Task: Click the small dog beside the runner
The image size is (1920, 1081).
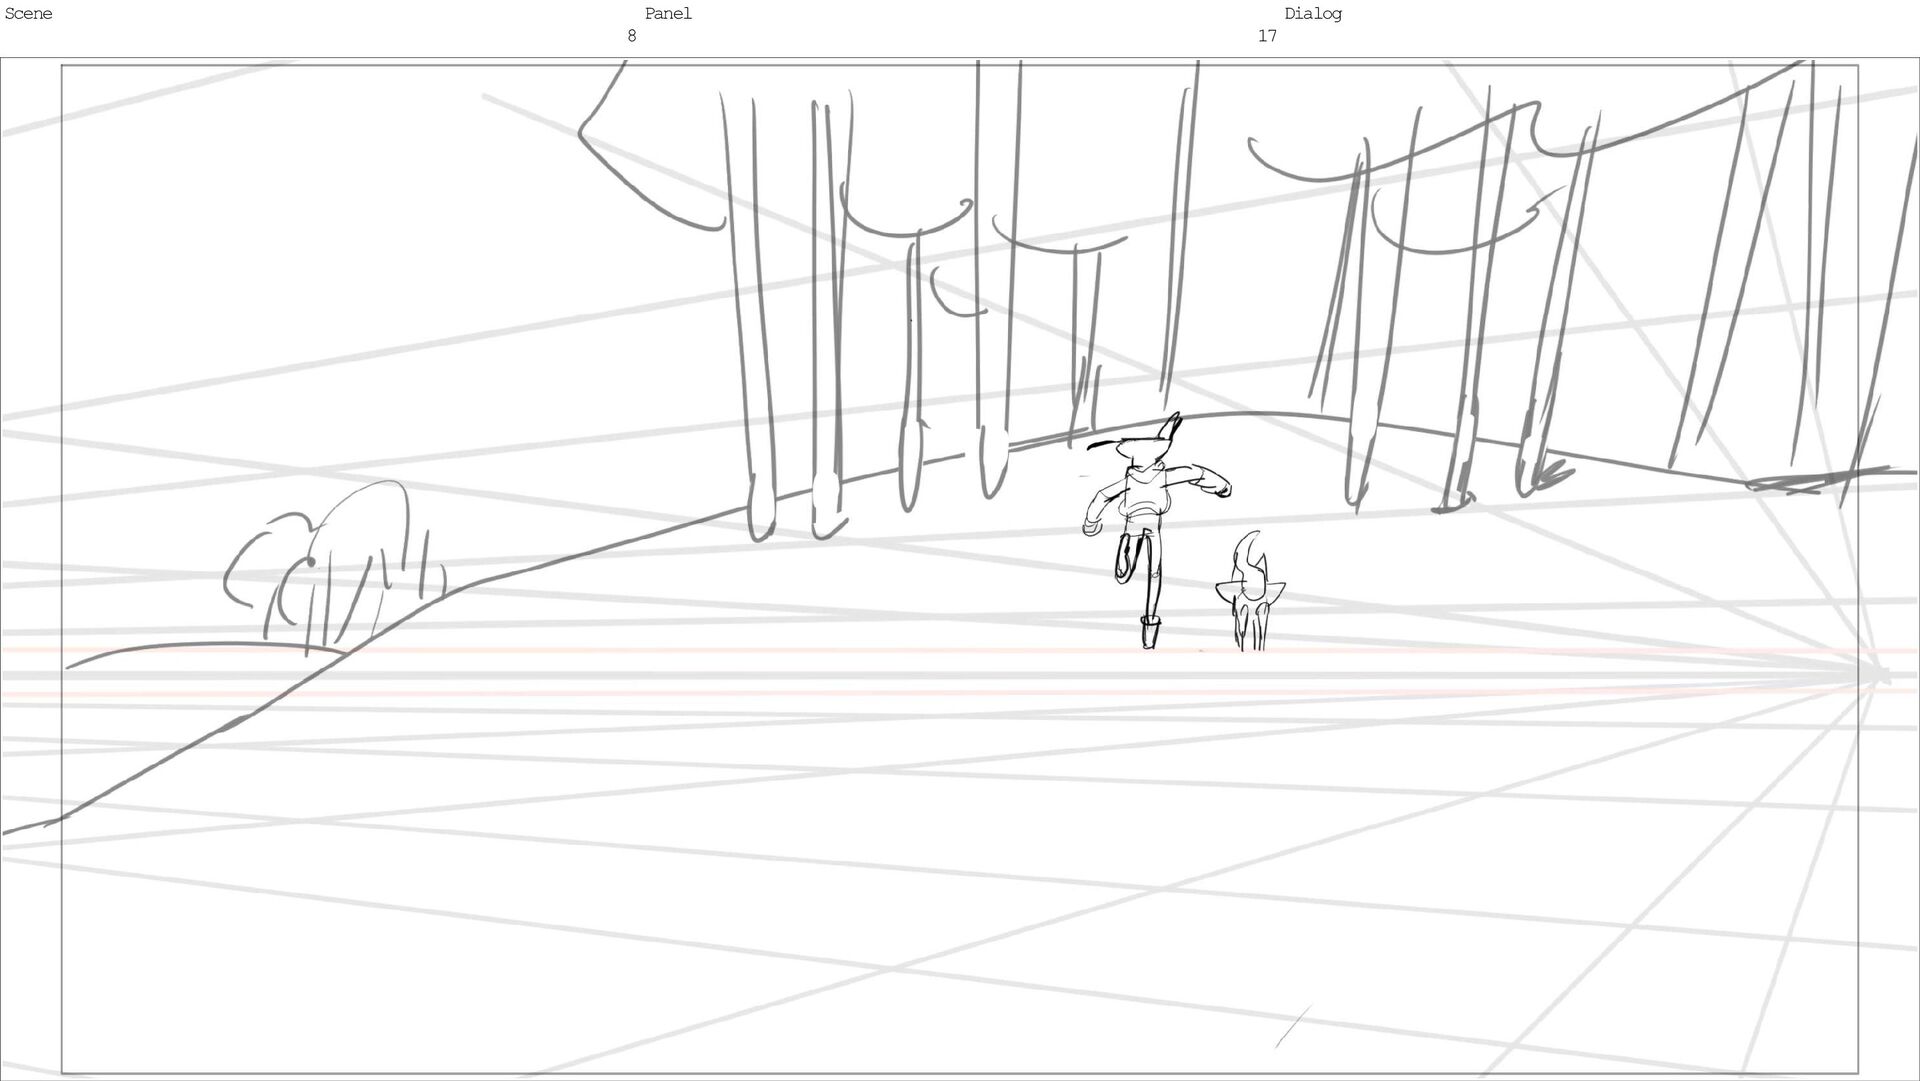Action: pyautogui.click(x=1250, y=600)
